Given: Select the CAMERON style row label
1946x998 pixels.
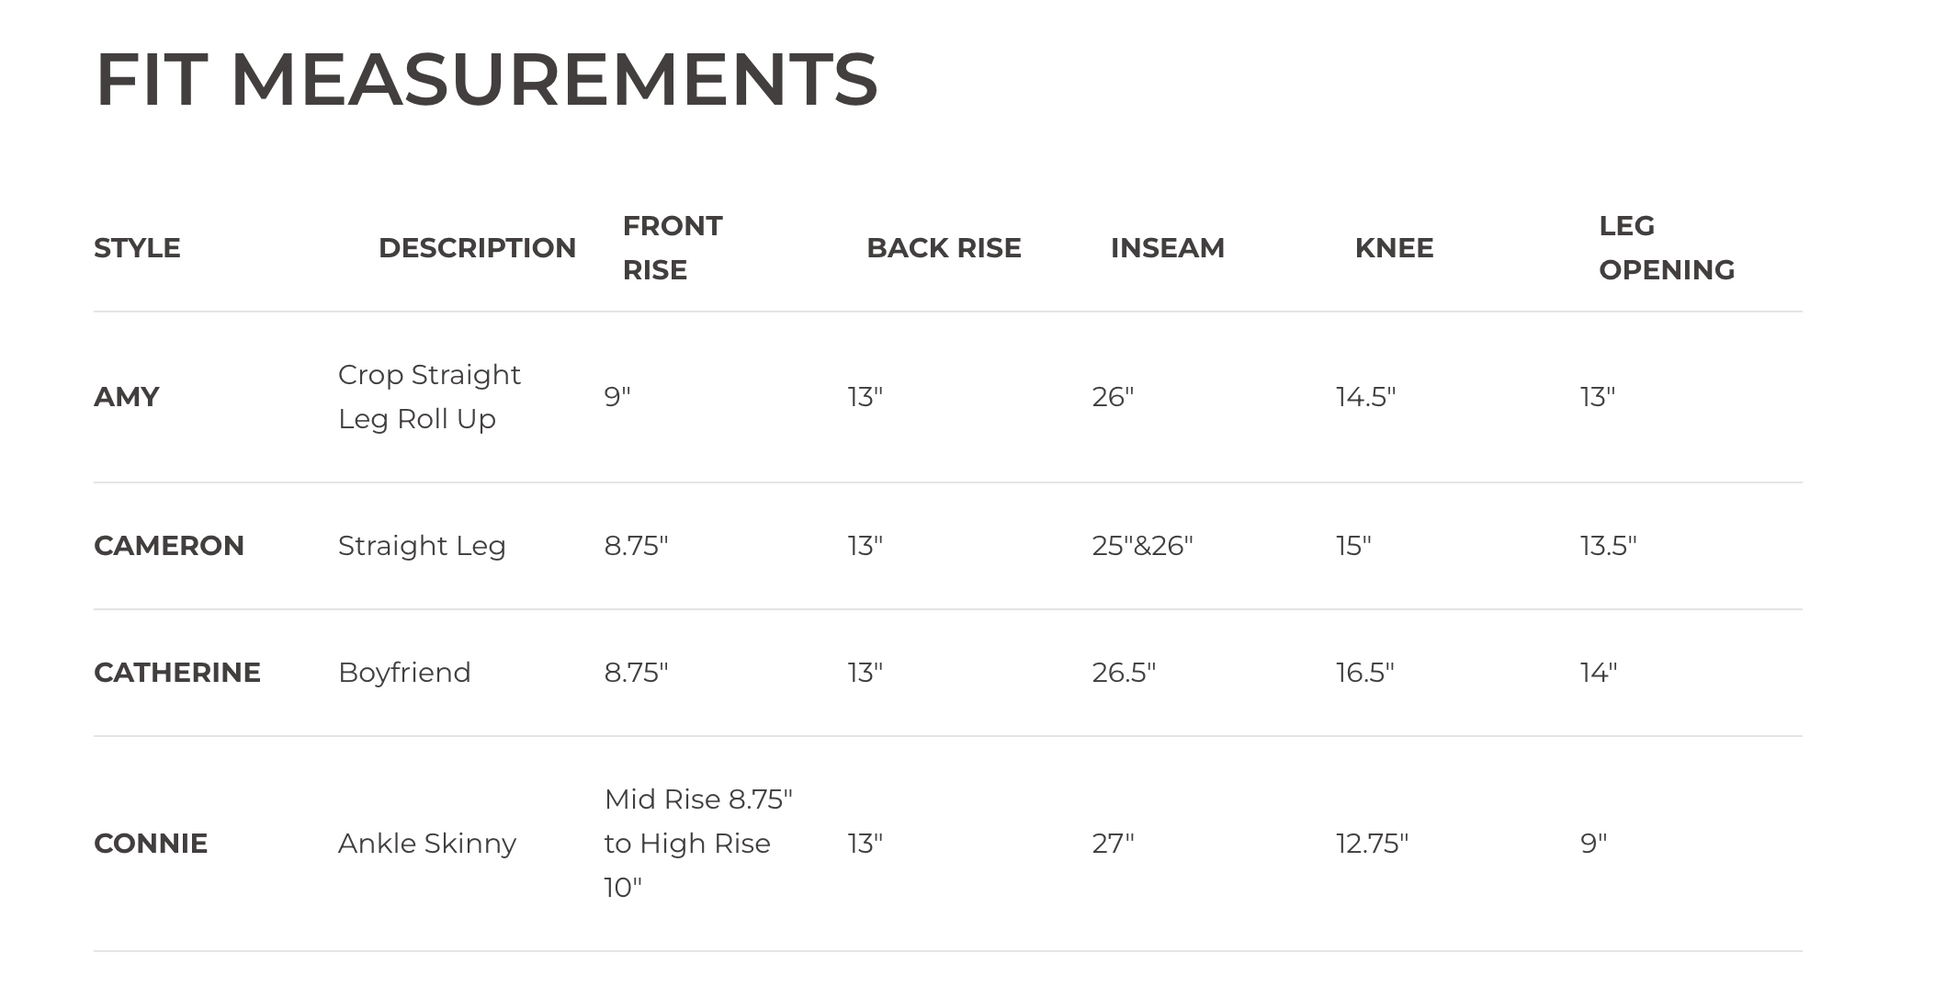Looking at the screenshot, I should (169, 546).
